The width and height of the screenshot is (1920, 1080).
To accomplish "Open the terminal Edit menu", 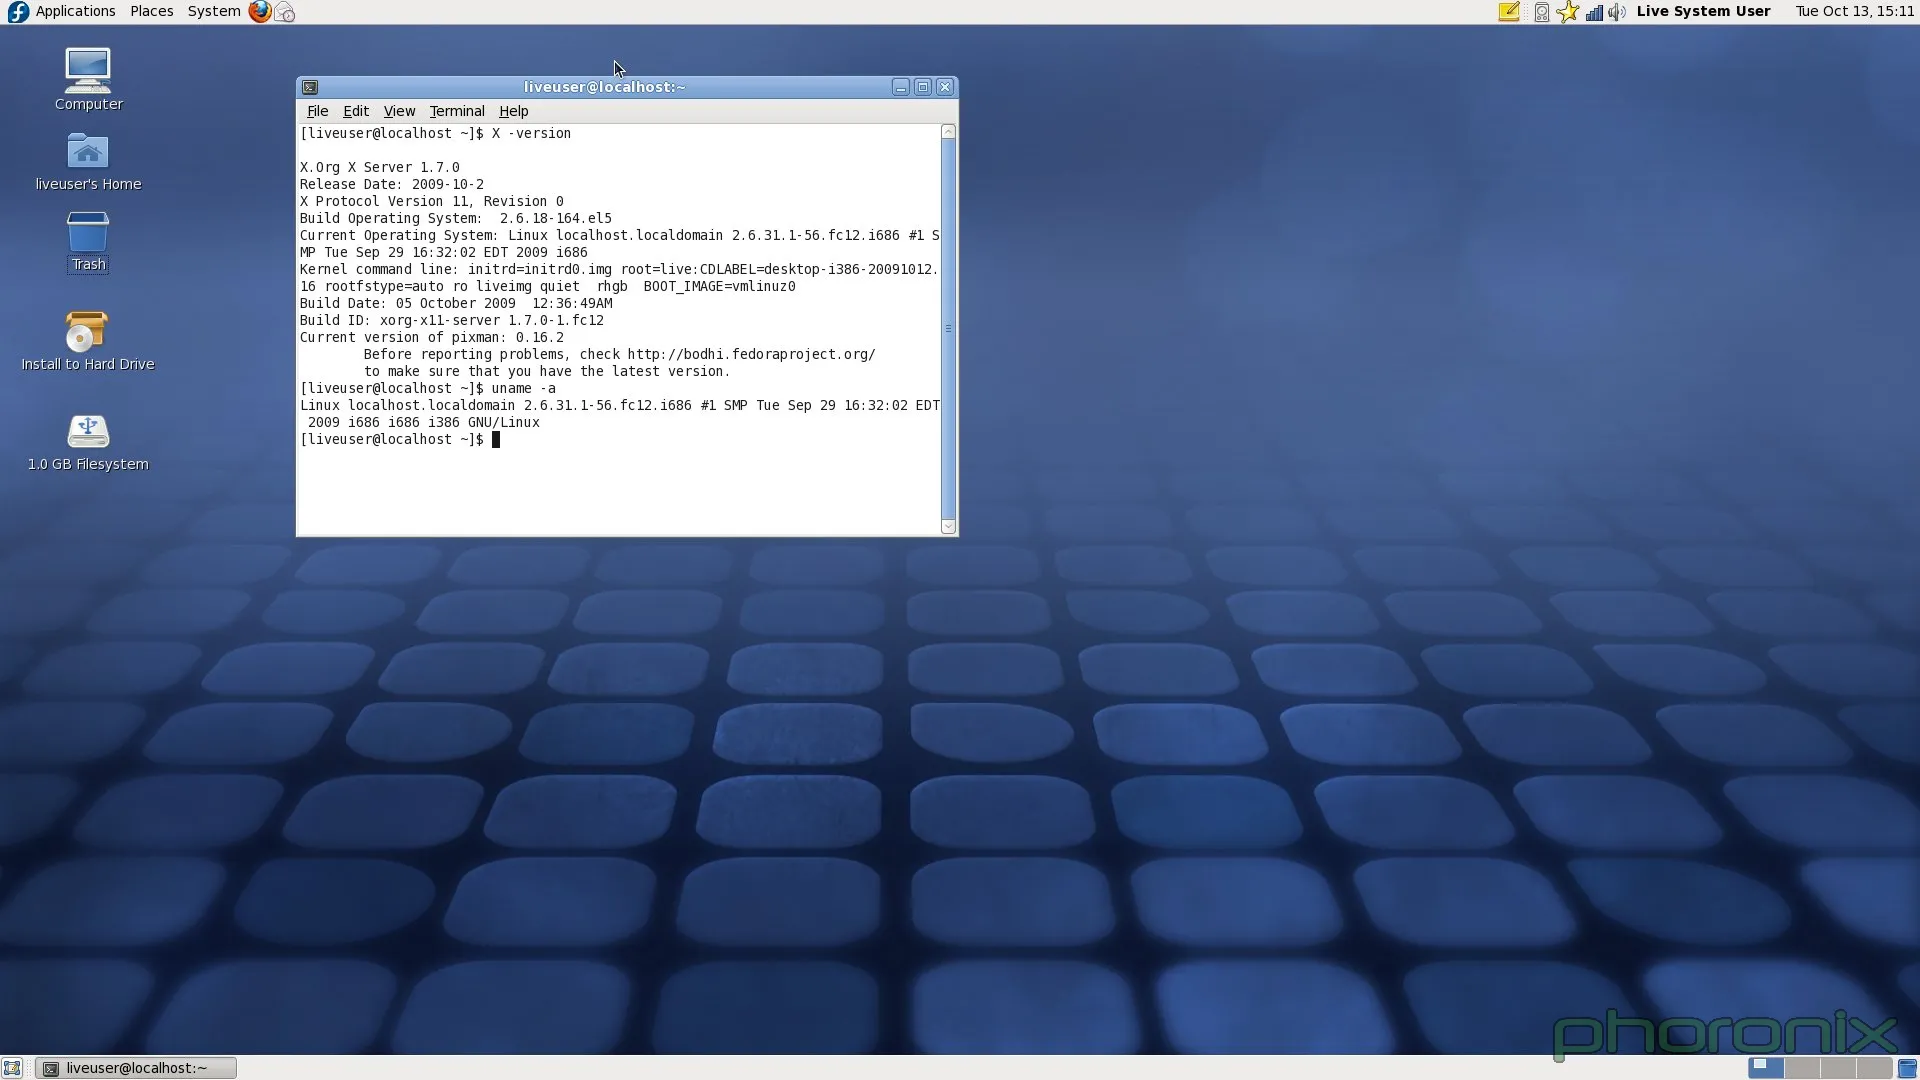I will [356, 111].
